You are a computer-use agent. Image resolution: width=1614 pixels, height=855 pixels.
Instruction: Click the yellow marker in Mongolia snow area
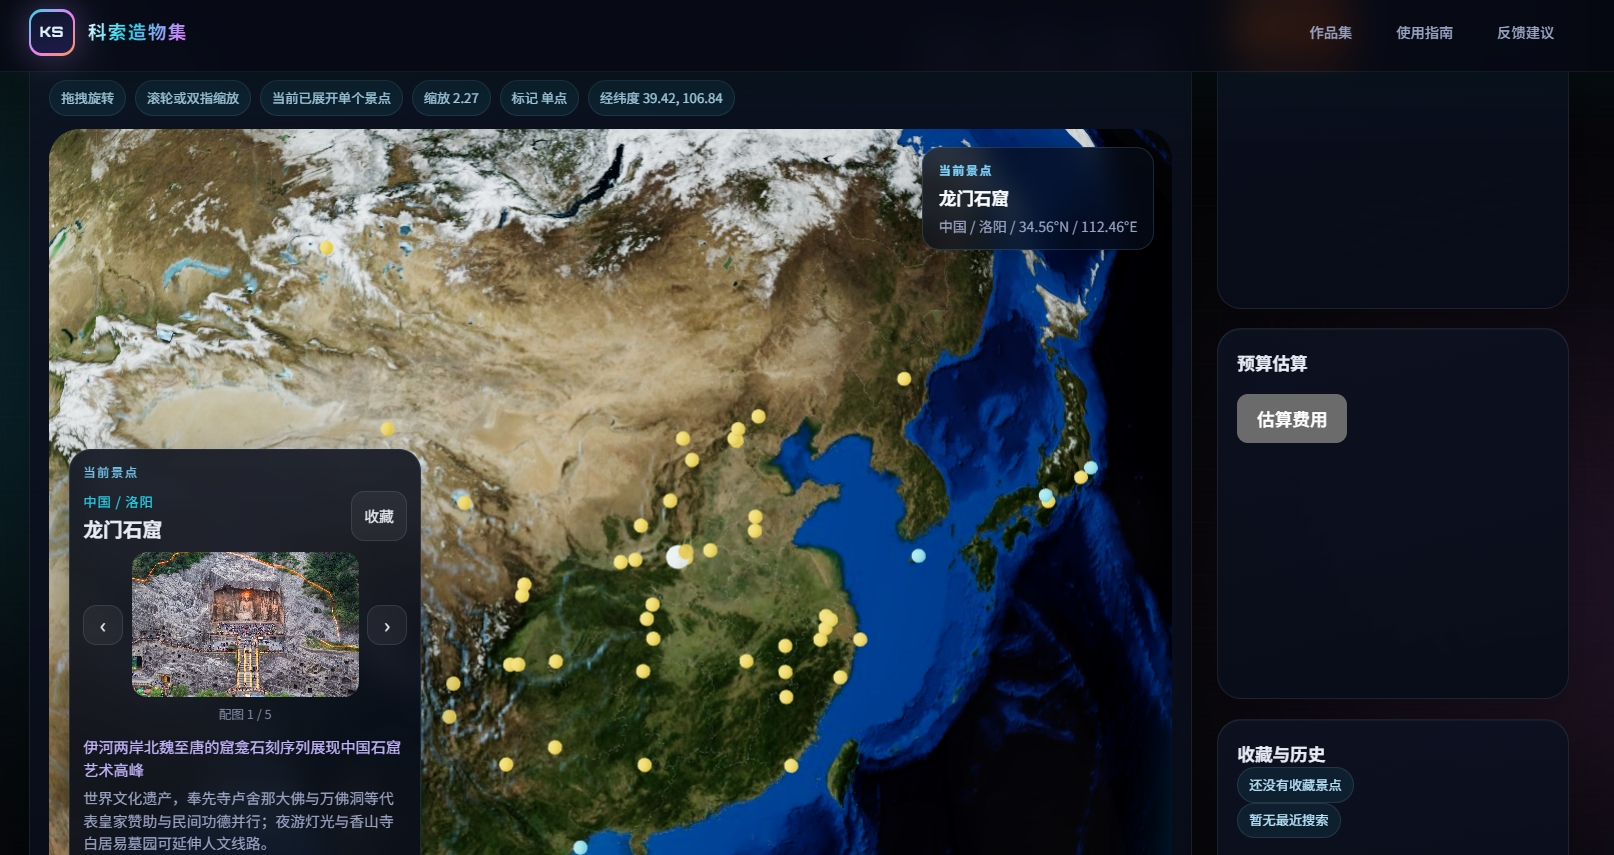[326, 247]
